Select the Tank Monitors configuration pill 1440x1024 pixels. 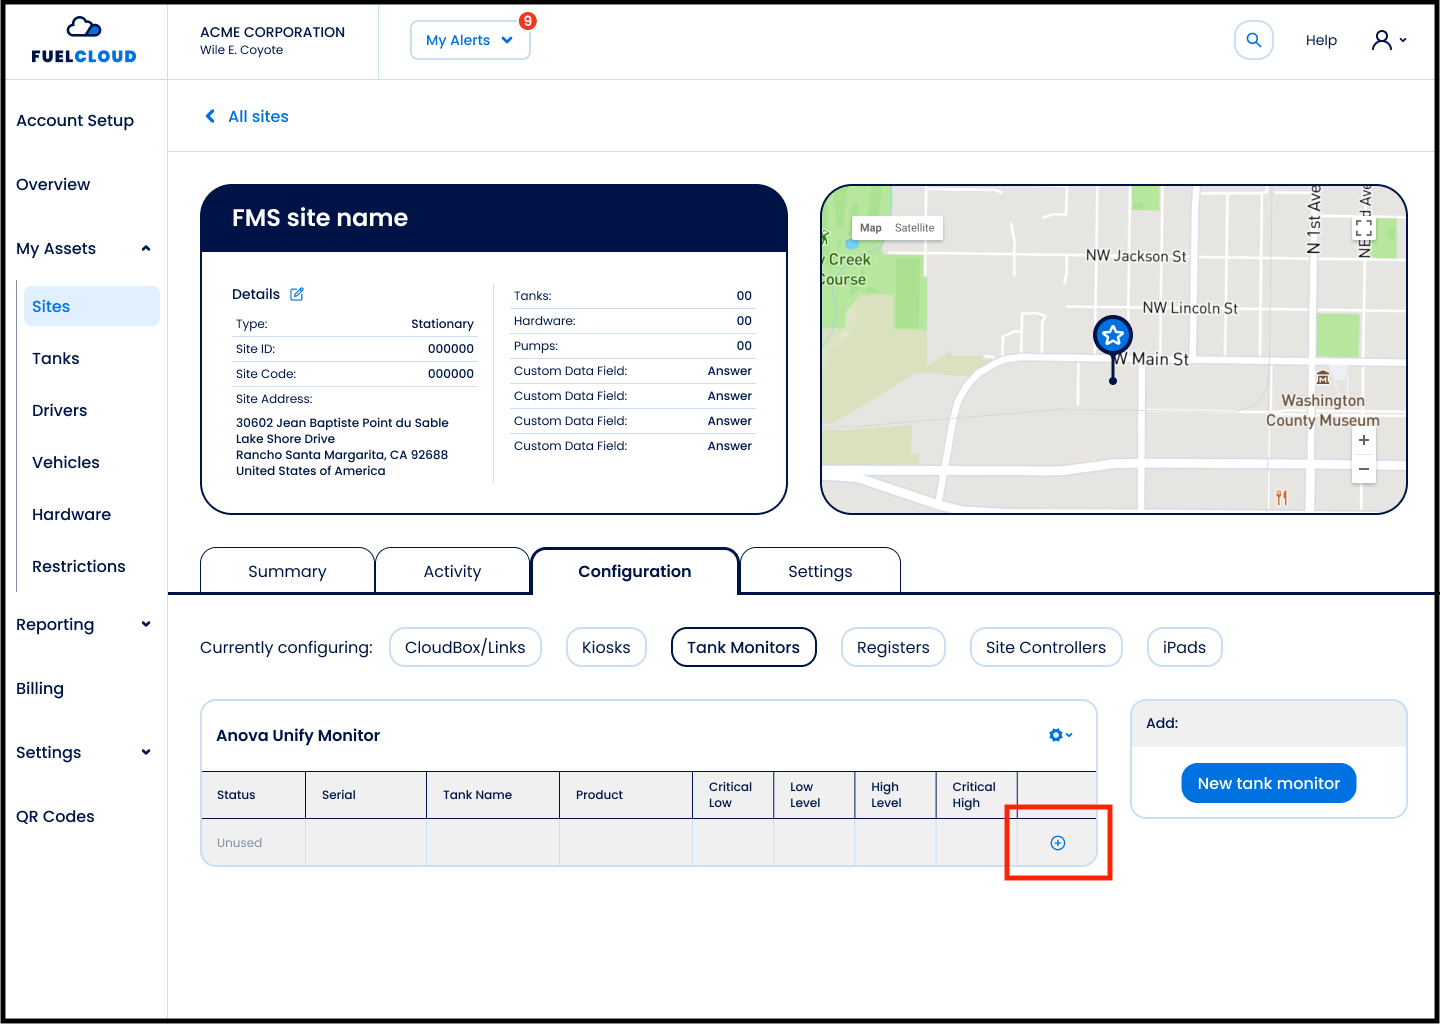point(743,647)
